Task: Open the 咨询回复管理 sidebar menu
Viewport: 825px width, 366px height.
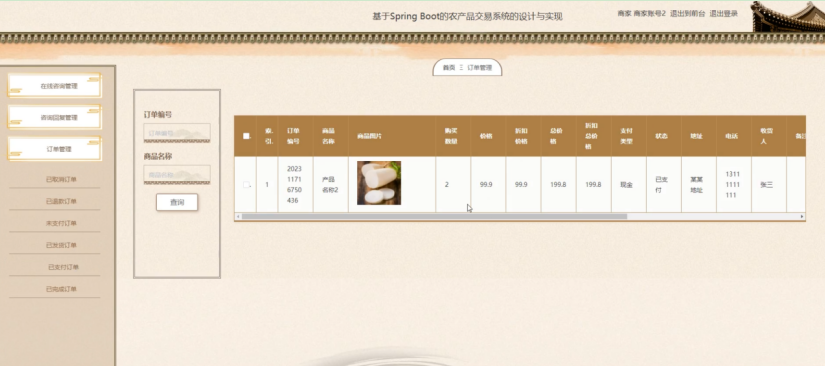Action: click(55, 117)
